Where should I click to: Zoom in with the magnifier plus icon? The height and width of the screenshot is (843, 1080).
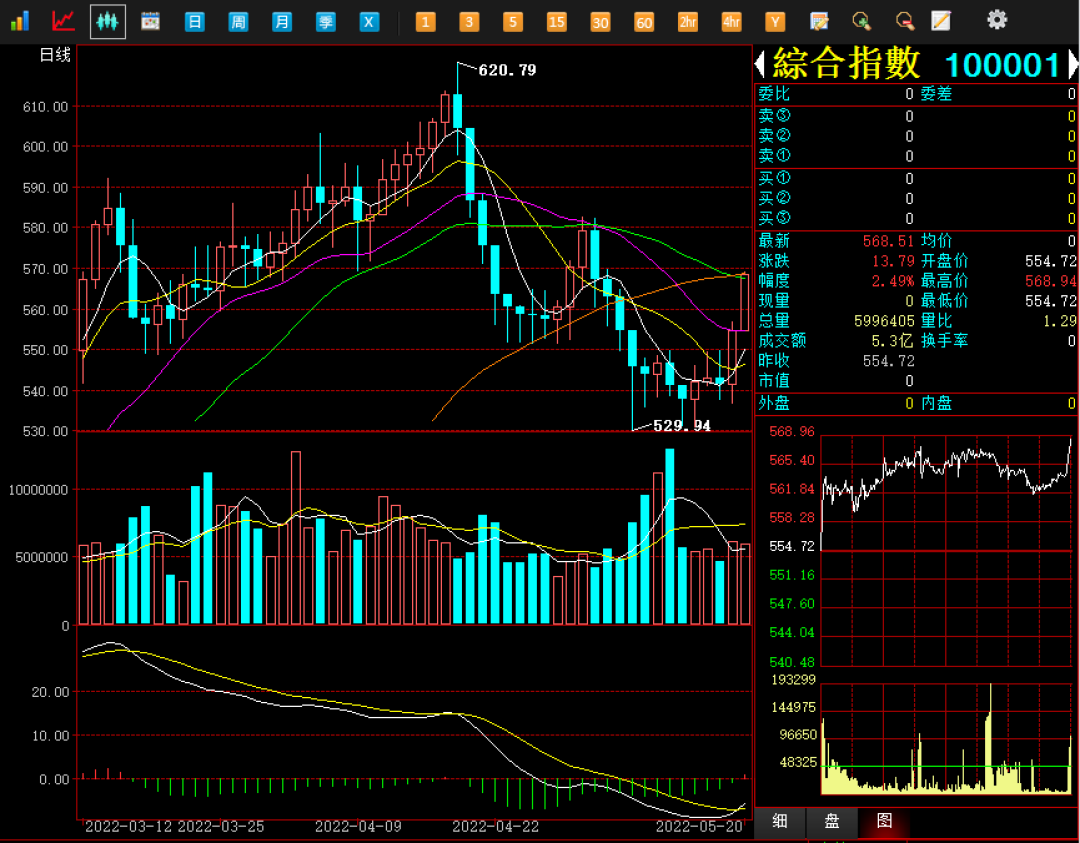point(862,21)
